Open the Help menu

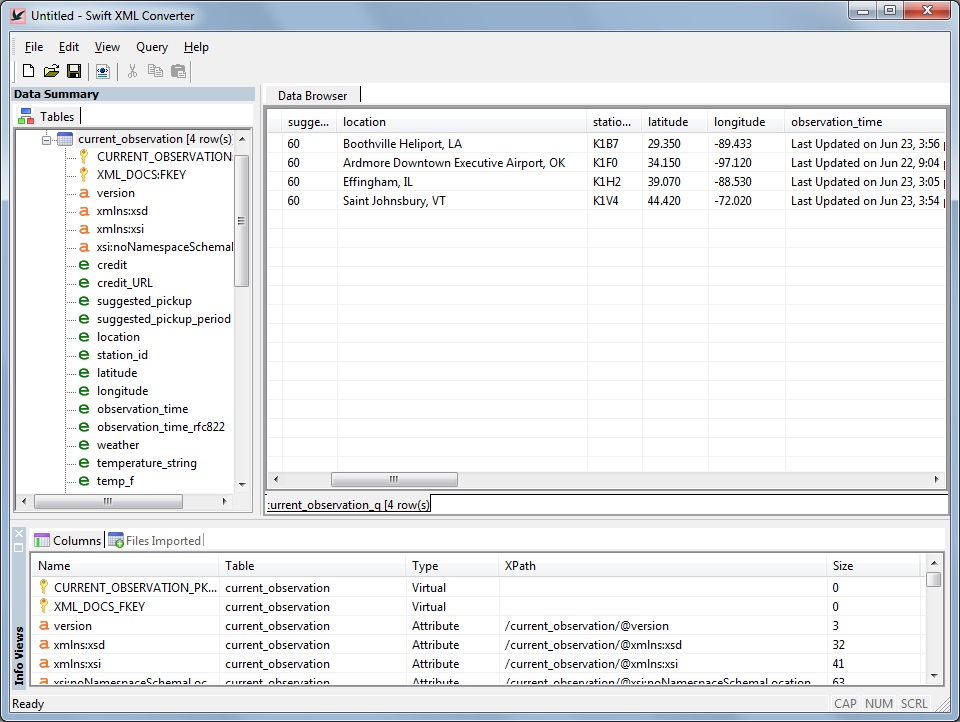pyautogui.click(x=196, y=47)
